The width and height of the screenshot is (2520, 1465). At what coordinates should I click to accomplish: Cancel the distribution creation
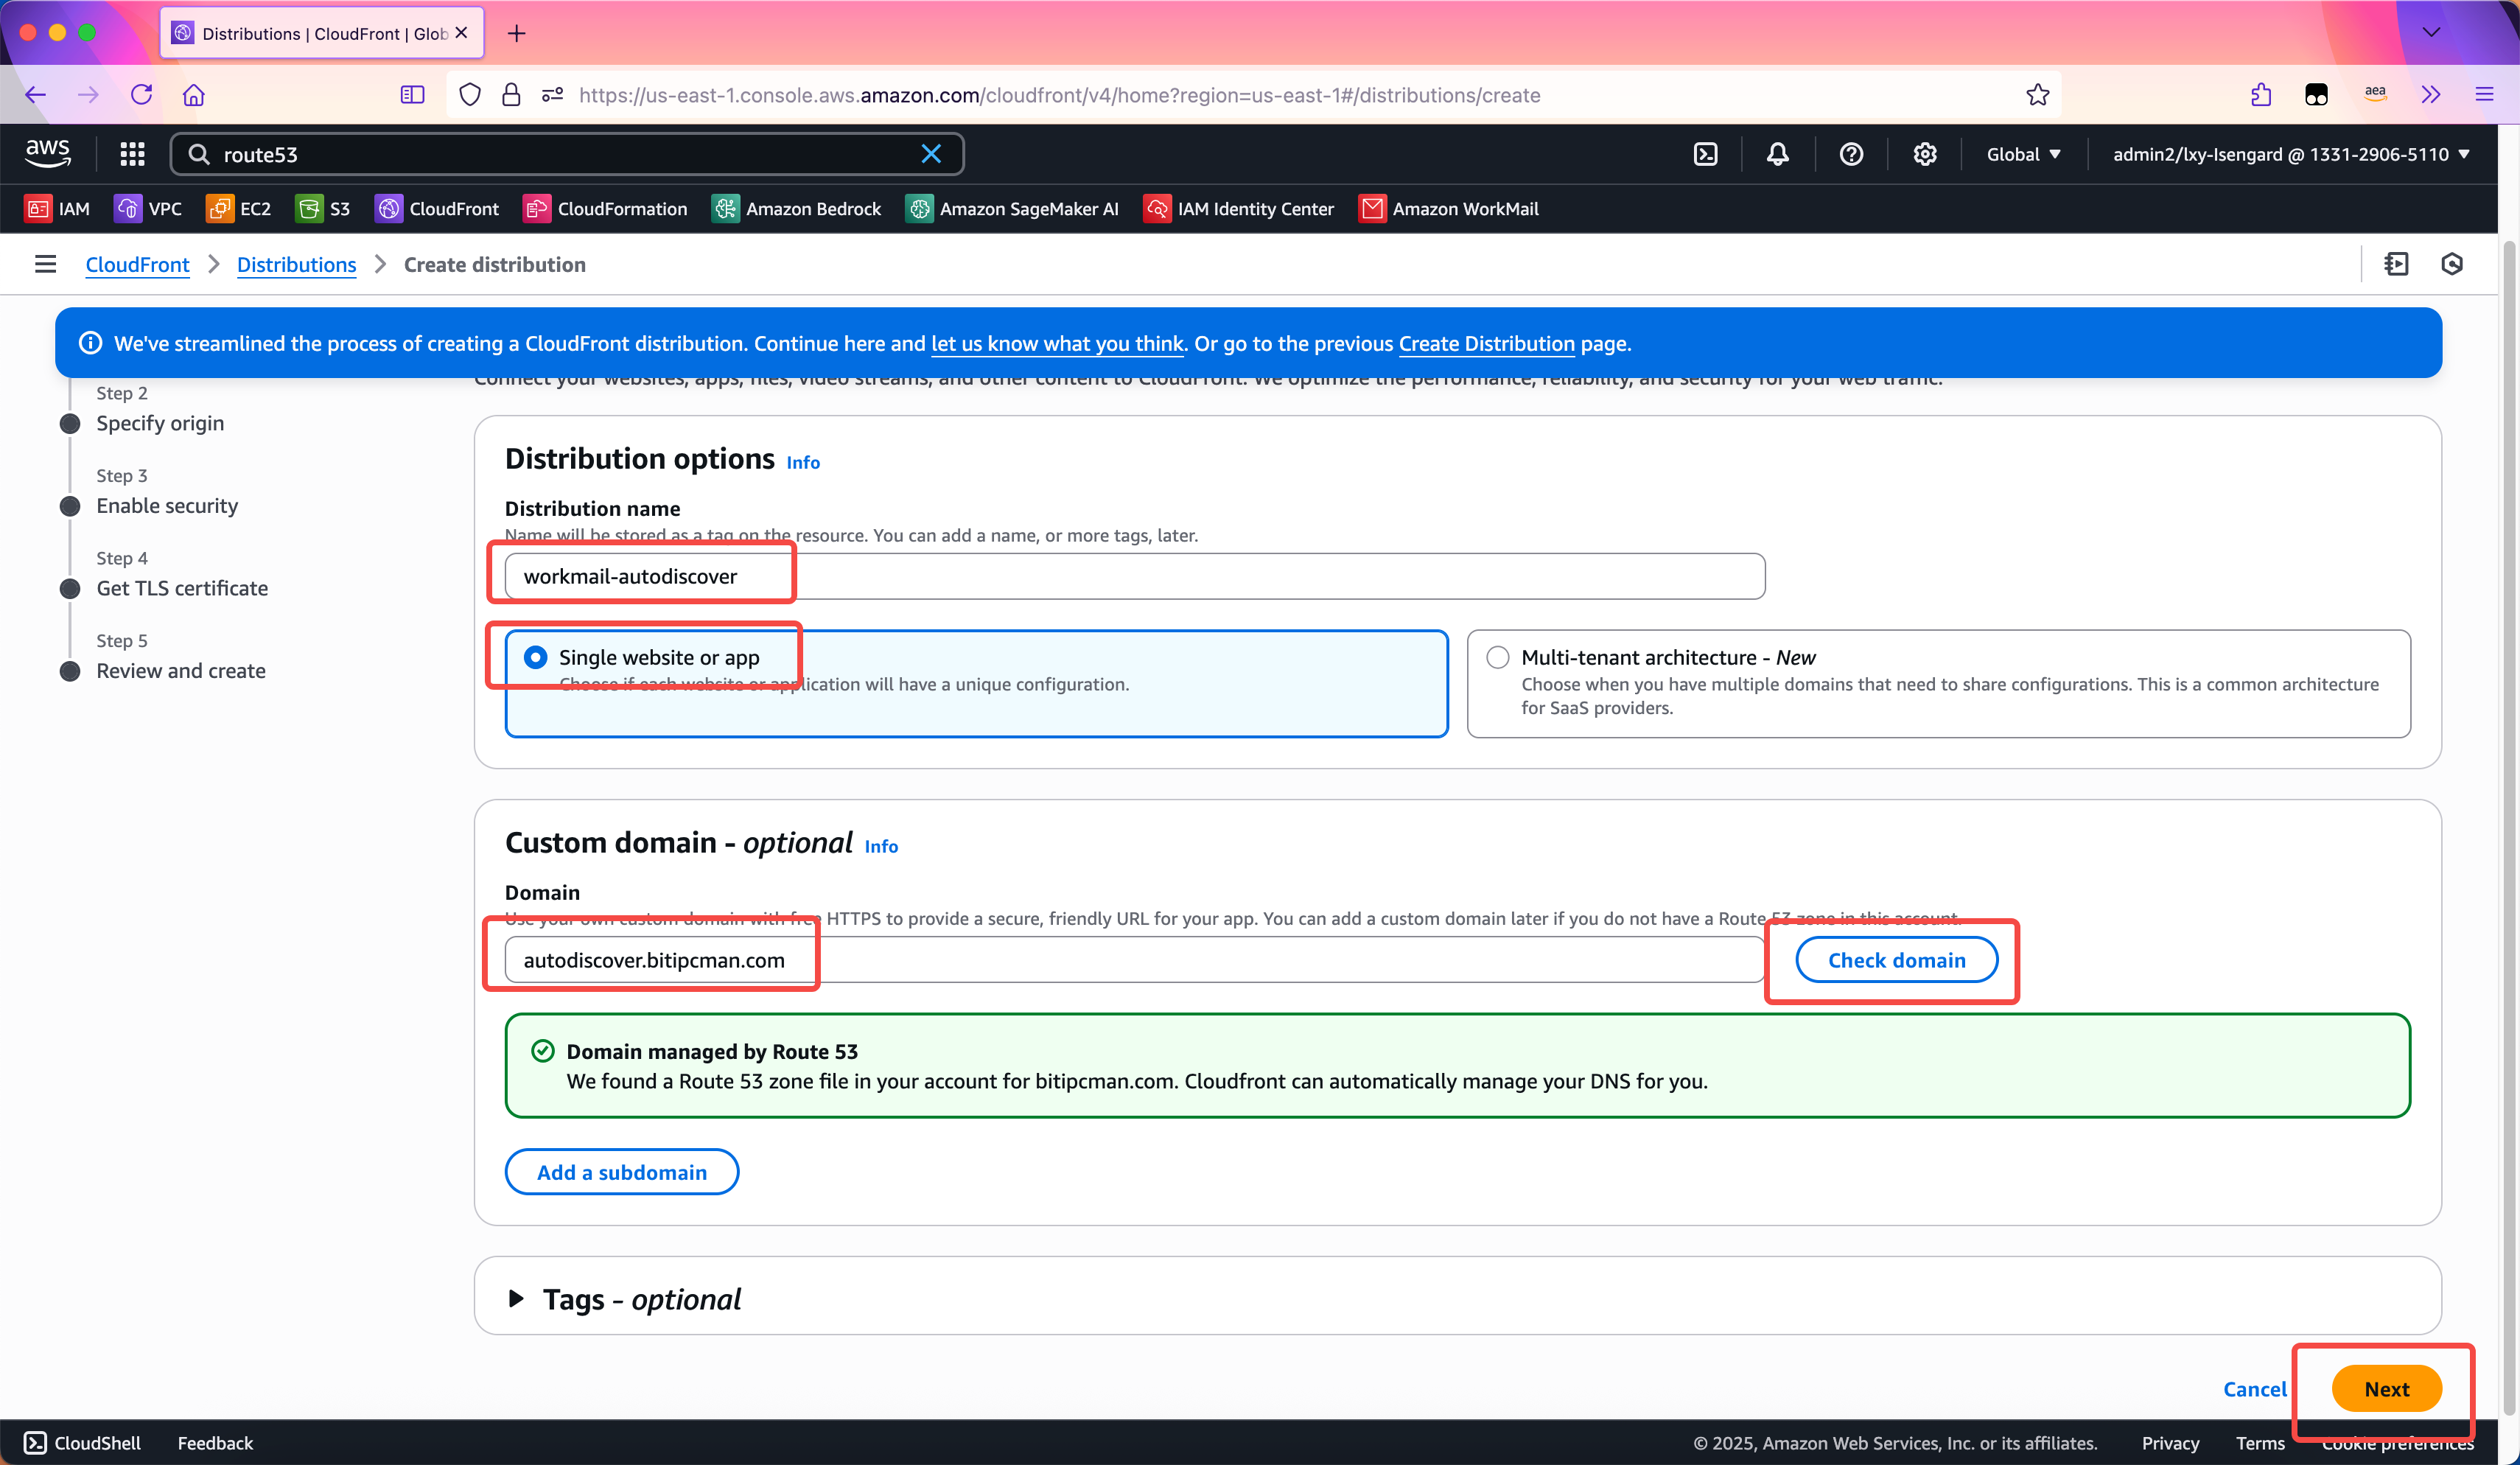(x=2254, y=1389)
